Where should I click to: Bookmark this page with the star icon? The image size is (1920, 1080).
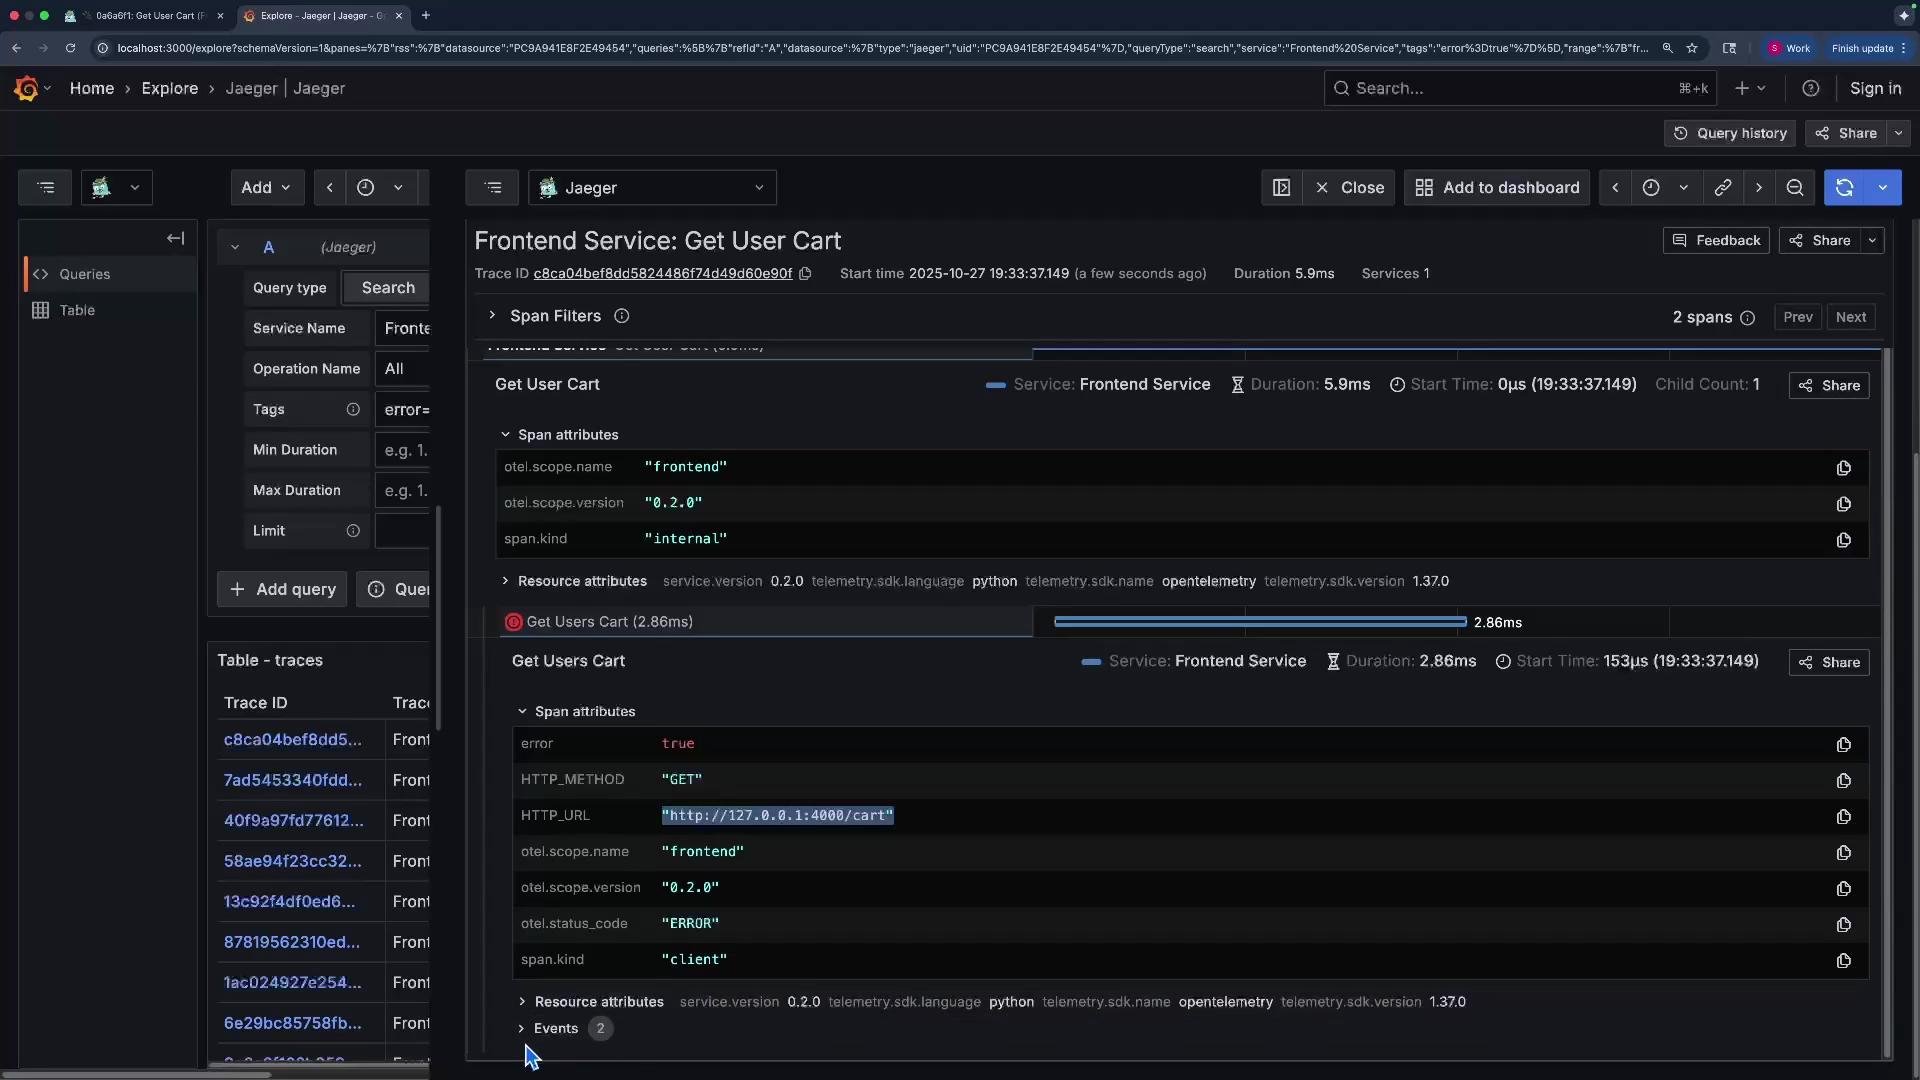point(1692,48)
